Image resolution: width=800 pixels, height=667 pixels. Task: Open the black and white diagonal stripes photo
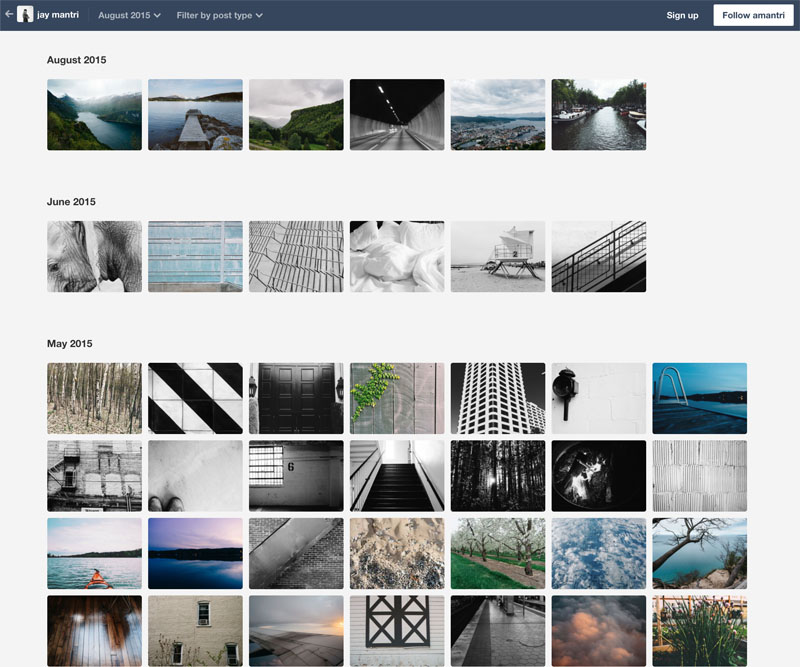pos(195,398)
